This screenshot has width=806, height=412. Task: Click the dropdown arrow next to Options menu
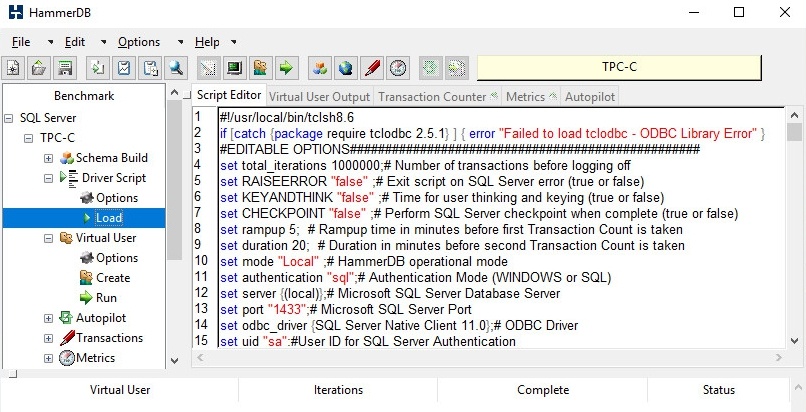tap(180, 42)
